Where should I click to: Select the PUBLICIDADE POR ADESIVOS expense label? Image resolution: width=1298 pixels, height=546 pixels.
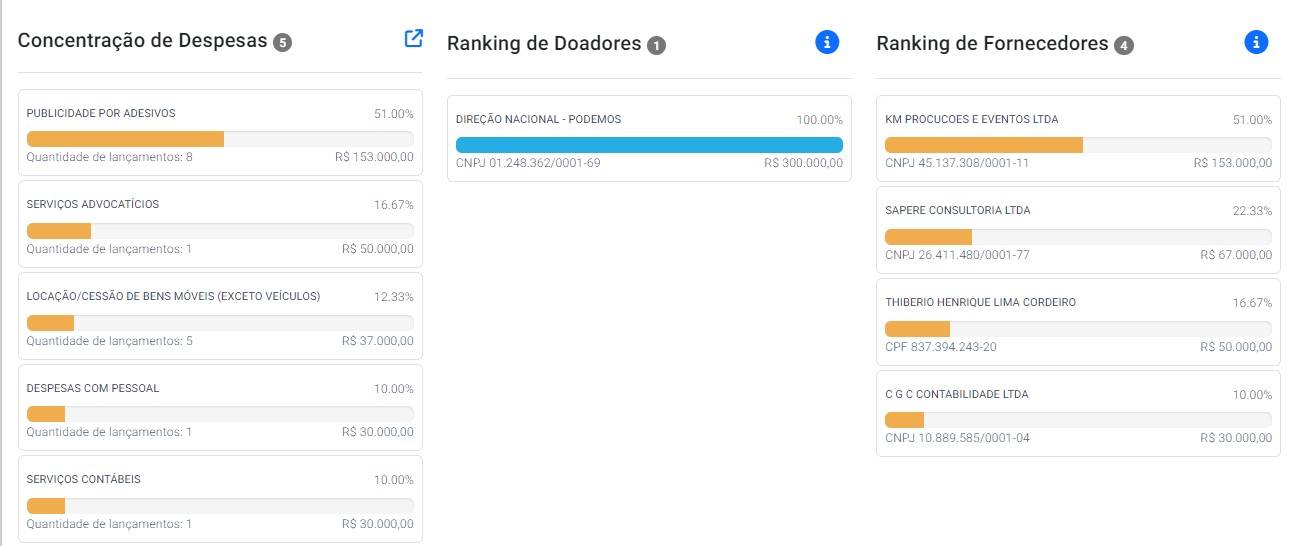(101, 113)
